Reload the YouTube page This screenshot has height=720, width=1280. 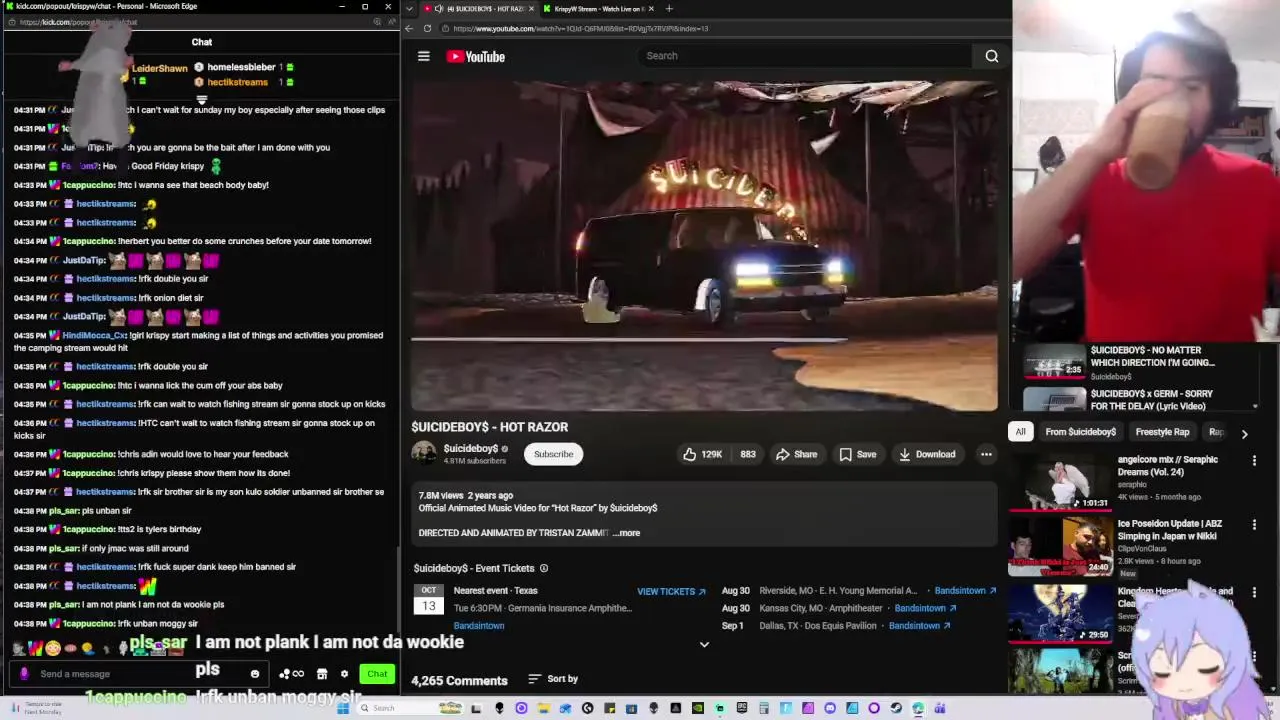(x=427, y=28)
